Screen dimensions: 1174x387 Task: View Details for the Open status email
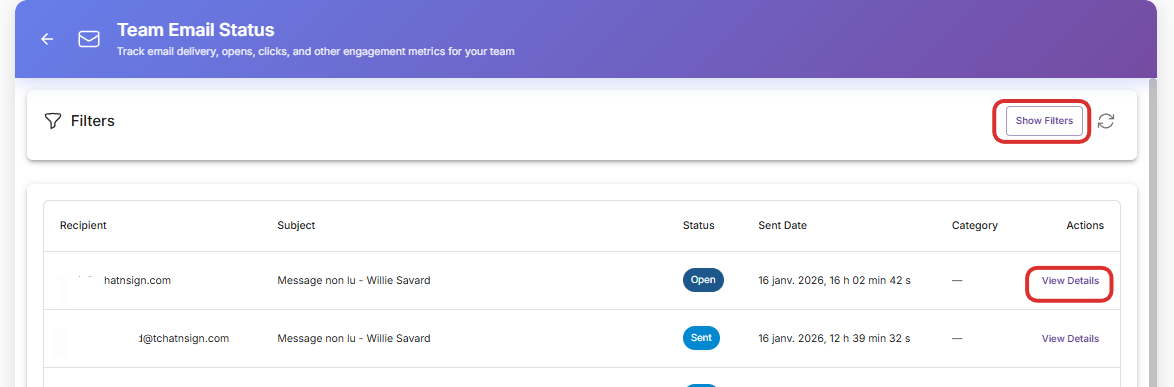click(x=1070, y=281)
